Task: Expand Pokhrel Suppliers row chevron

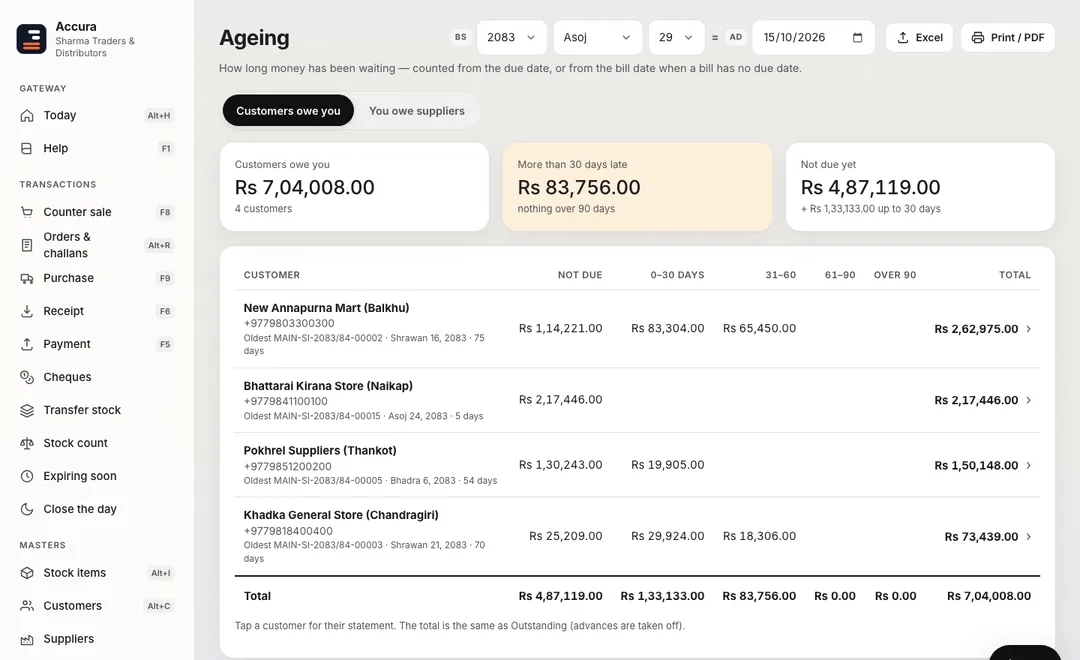Action: pos(1028,466)
